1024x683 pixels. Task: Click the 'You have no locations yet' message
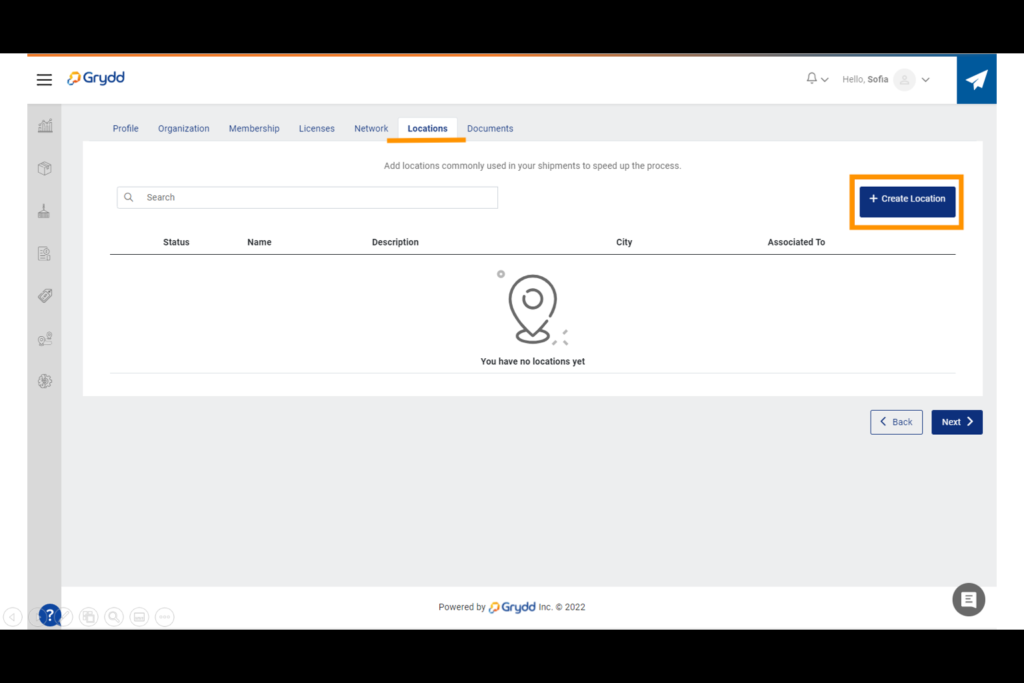(533, 362)
